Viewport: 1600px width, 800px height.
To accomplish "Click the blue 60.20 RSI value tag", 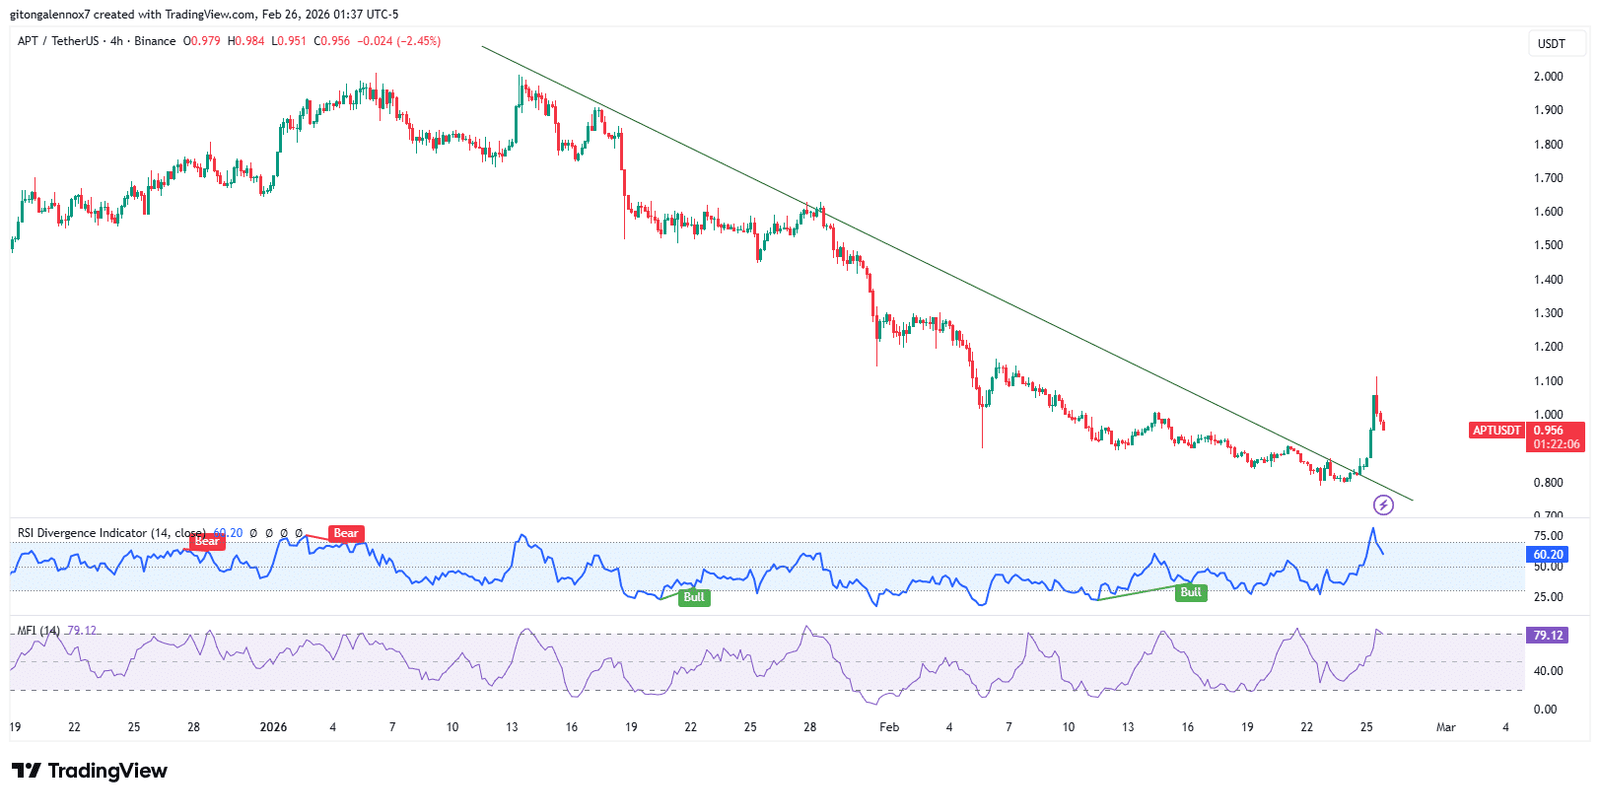I will (1547, 555).
